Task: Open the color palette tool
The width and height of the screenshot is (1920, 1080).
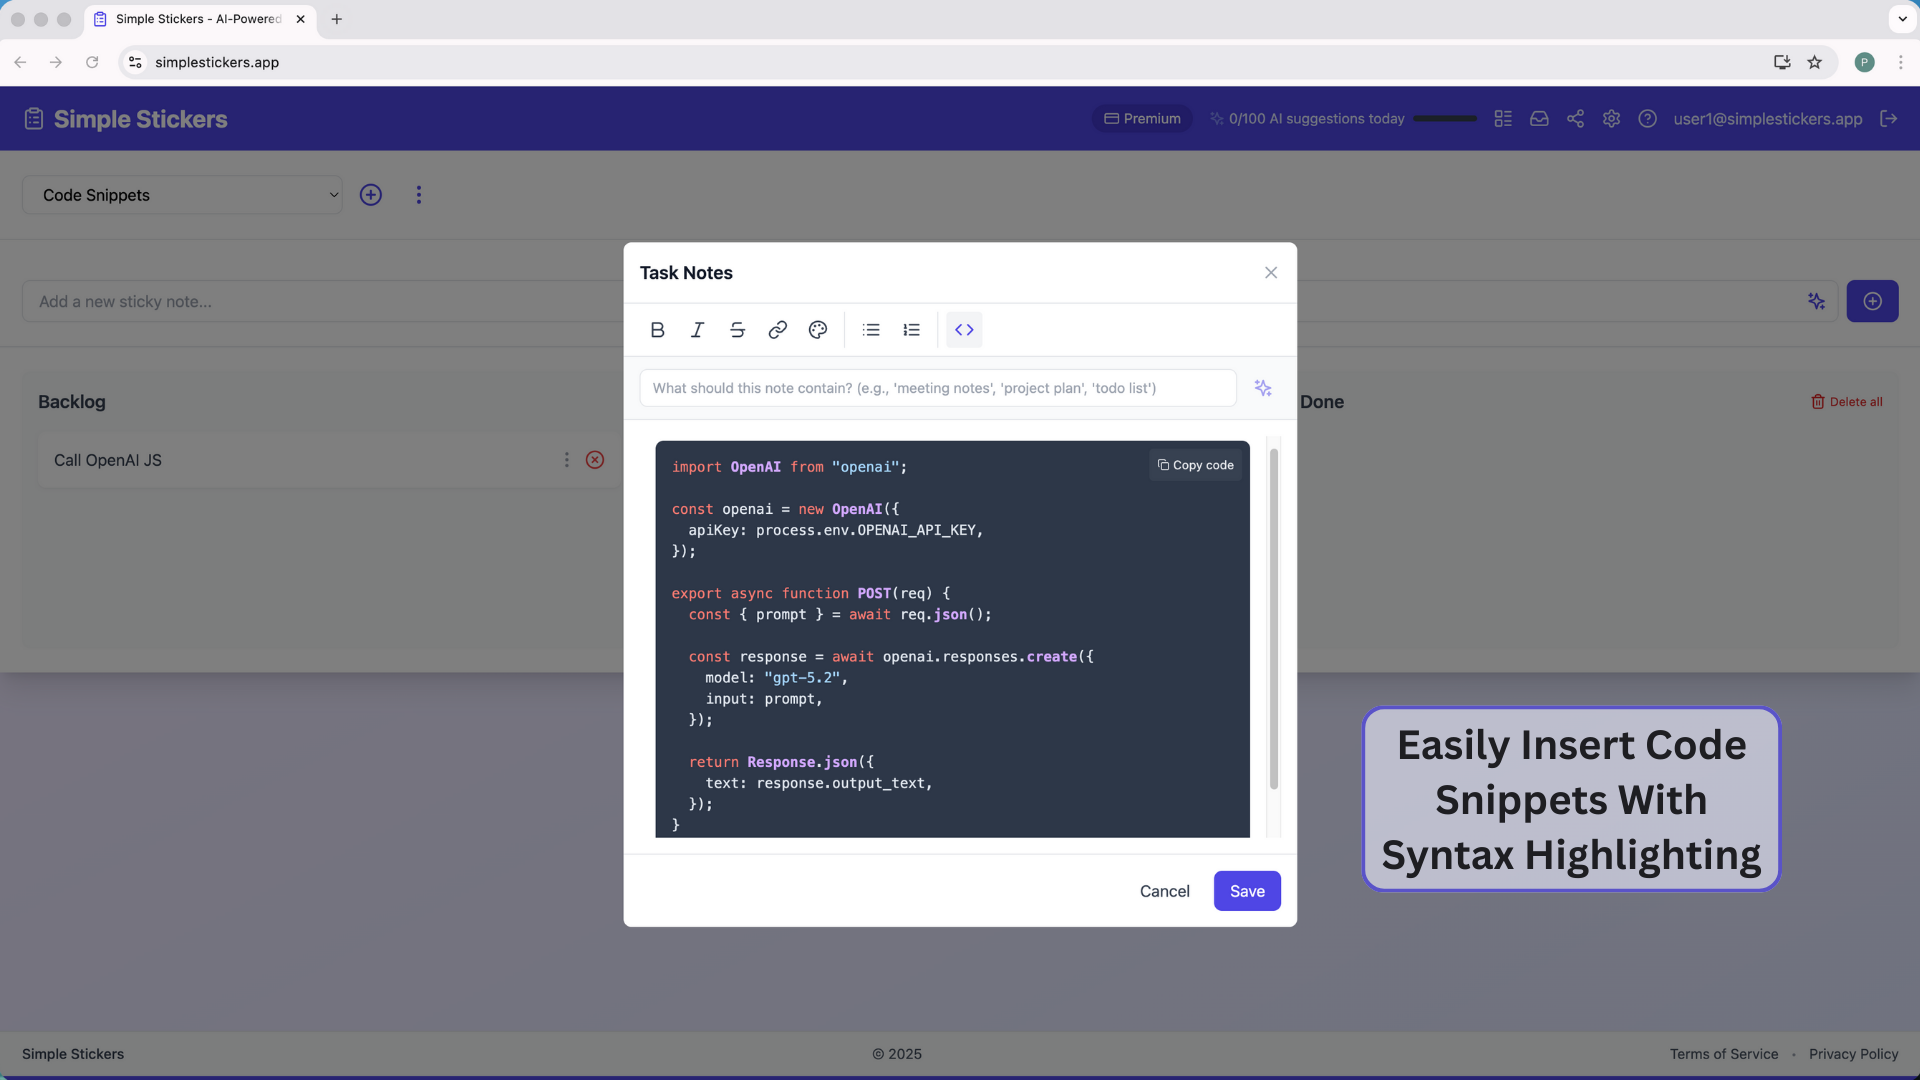Action: tap(818, 330)
